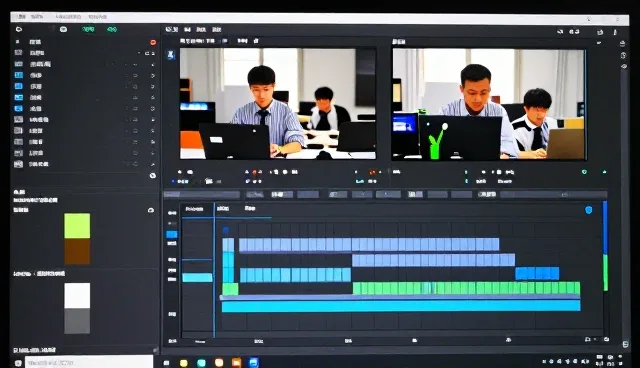
Task: Select the light-blue clip on the top track
Action: coord(369,244)
